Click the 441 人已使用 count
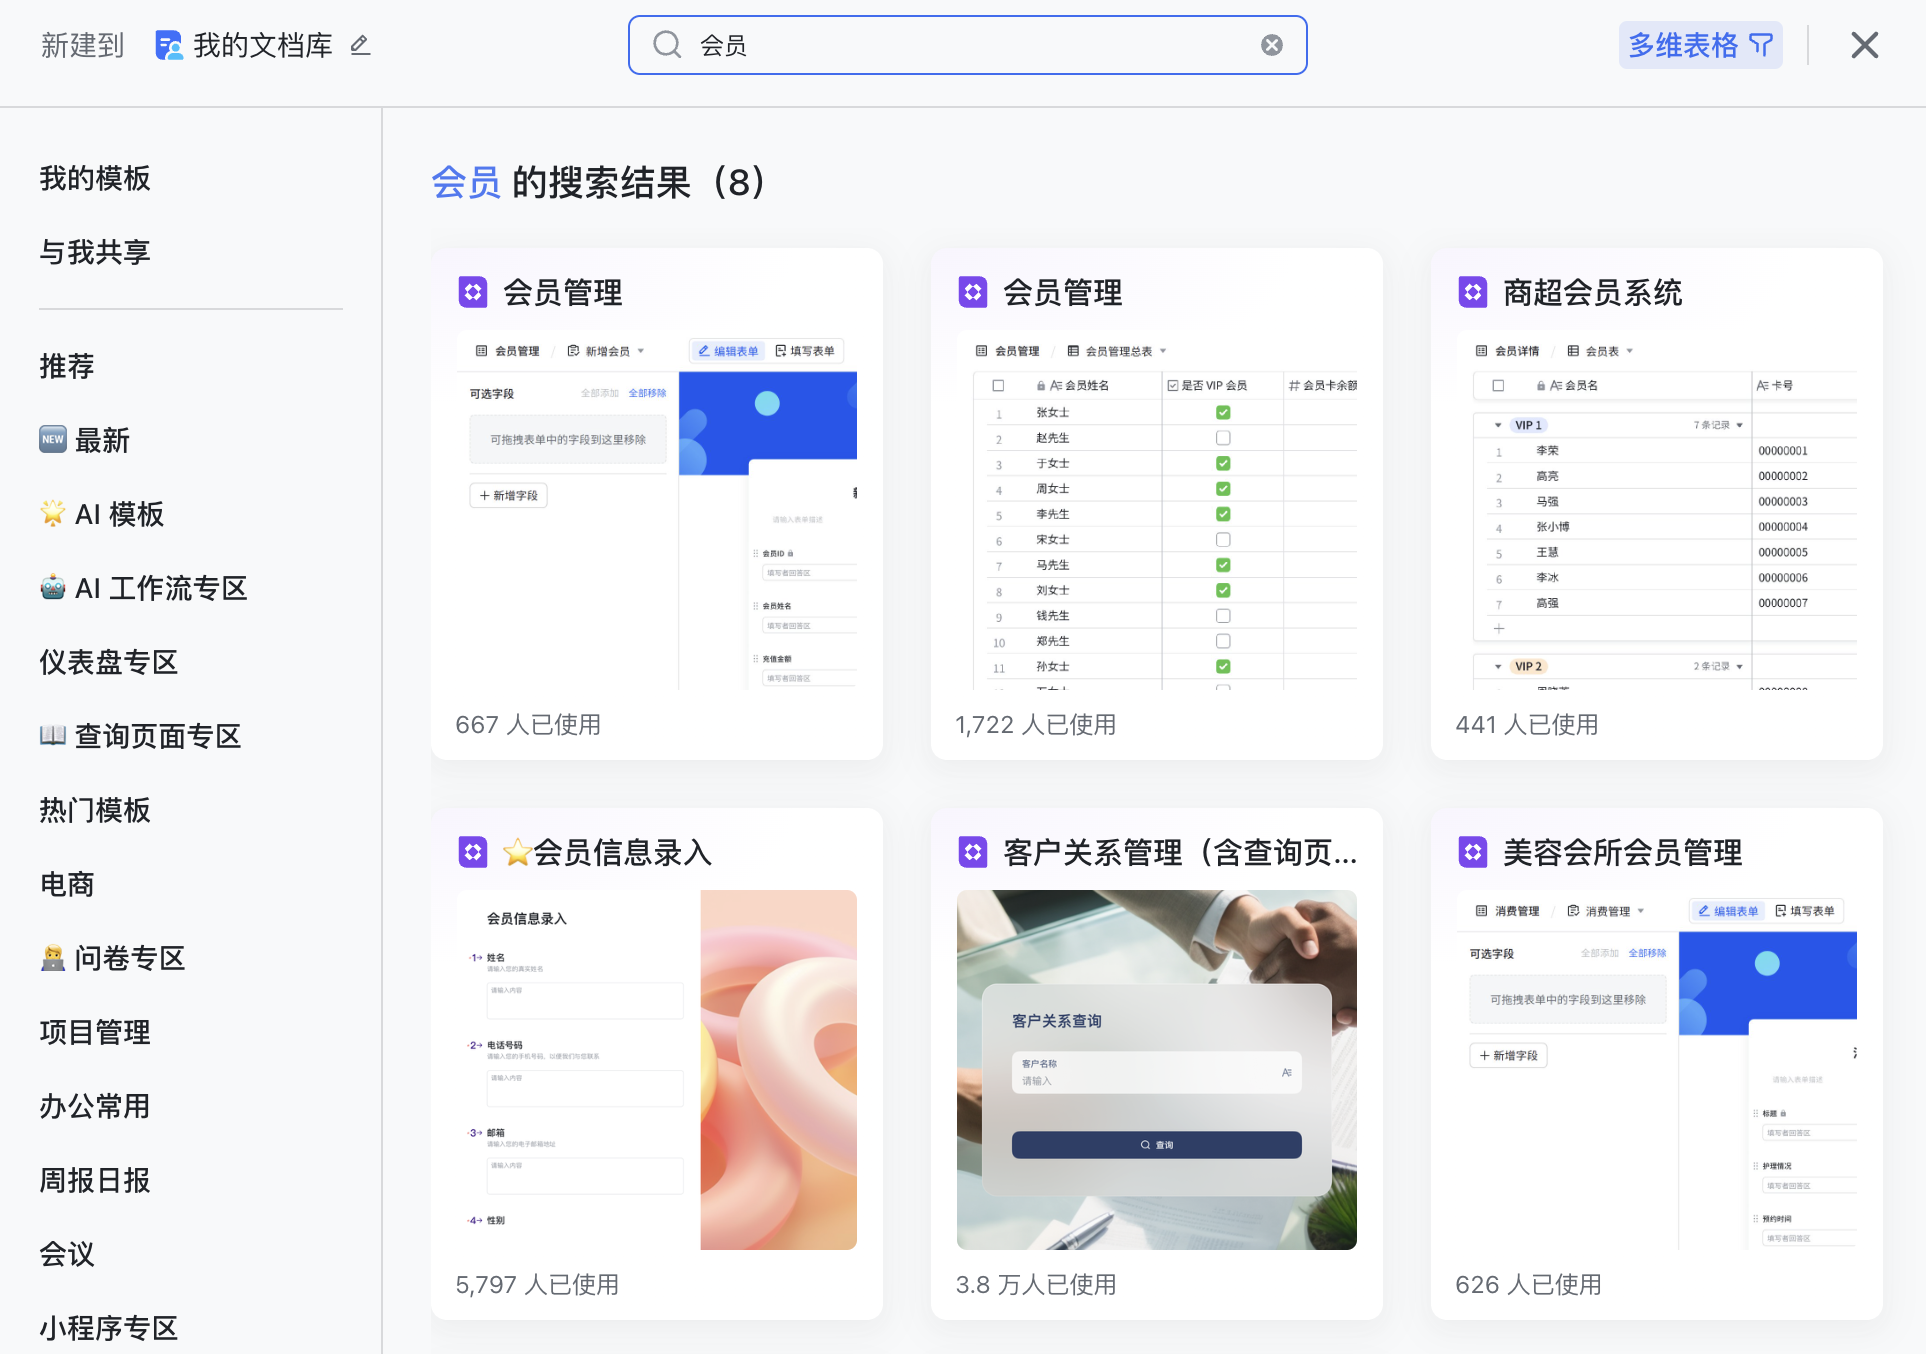Image resolution: width=1926 pixels, height=1354 pixels. coord(1527,725)
